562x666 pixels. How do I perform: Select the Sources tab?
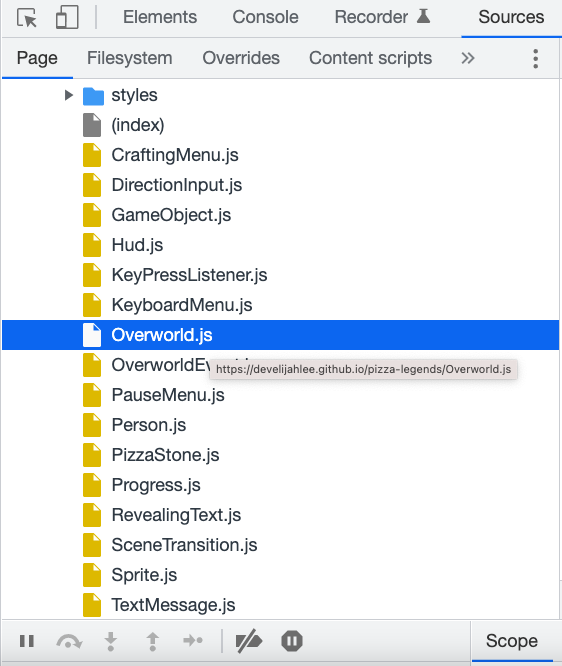(x=511, y=17)
